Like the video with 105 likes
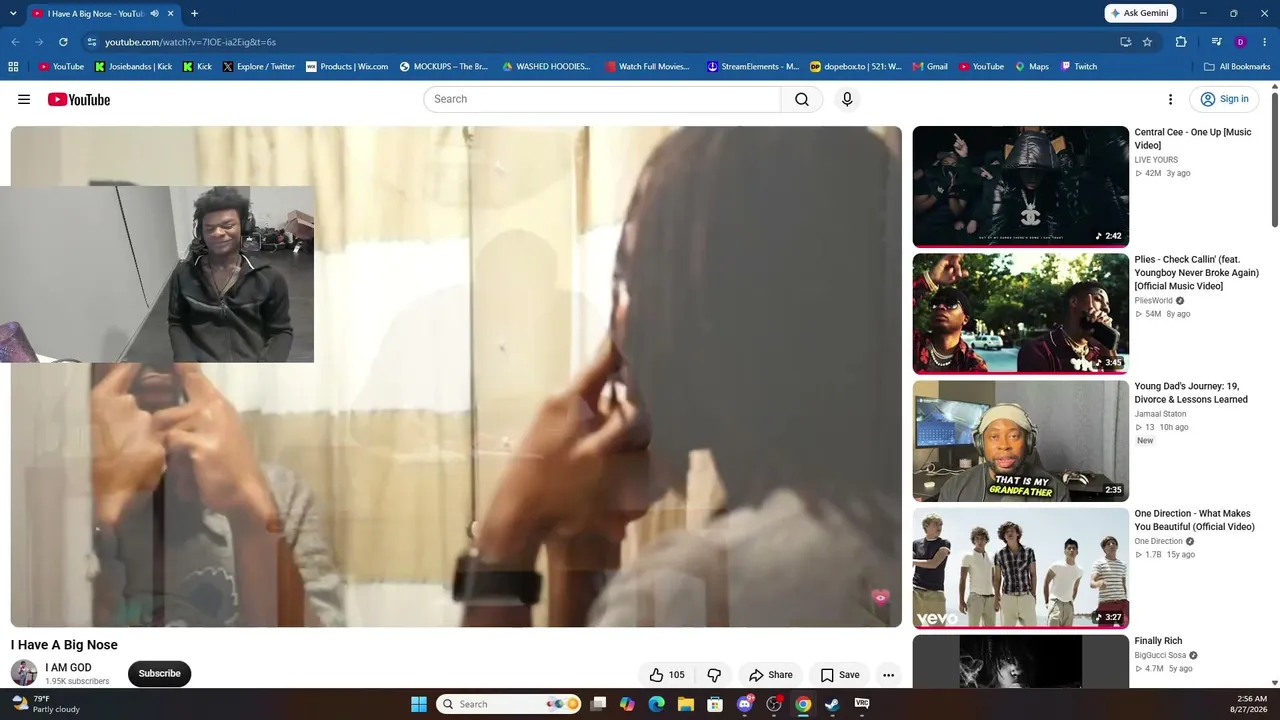 pos(667,675)
